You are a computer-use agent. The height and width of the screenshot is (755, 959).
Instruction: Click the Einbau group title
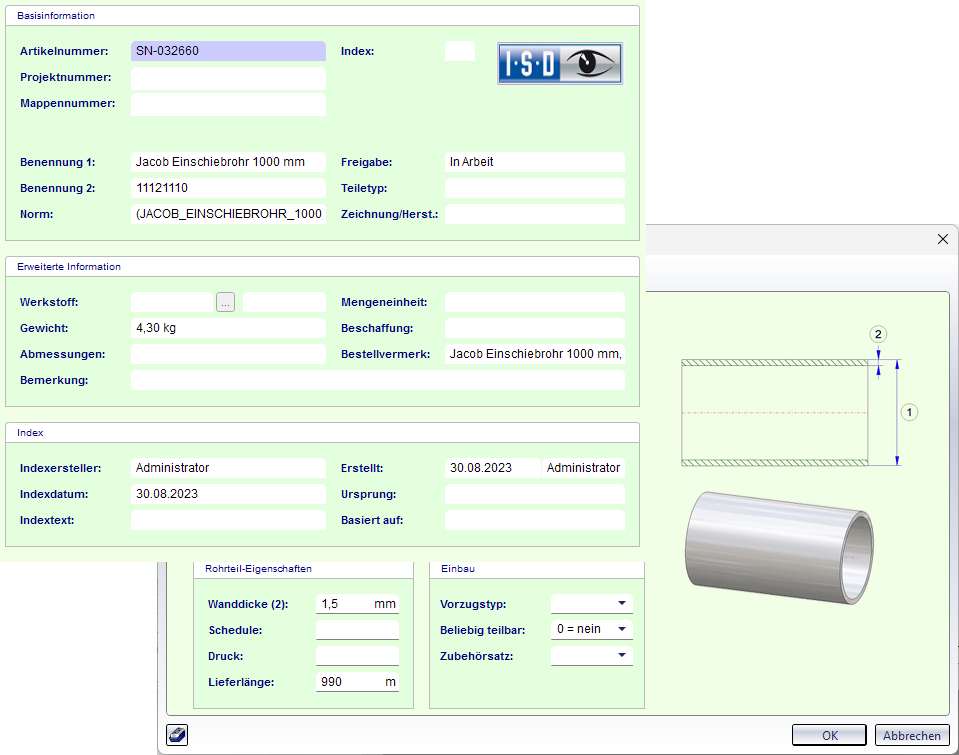click(457, 568)
